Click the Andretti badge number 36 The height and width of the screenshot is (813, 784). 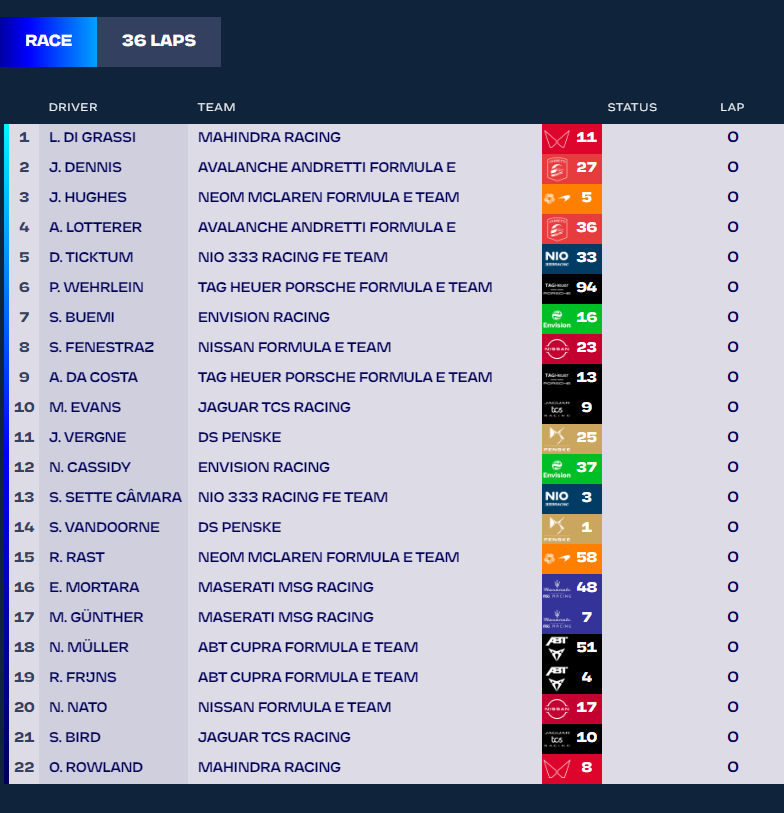point(572,228)
